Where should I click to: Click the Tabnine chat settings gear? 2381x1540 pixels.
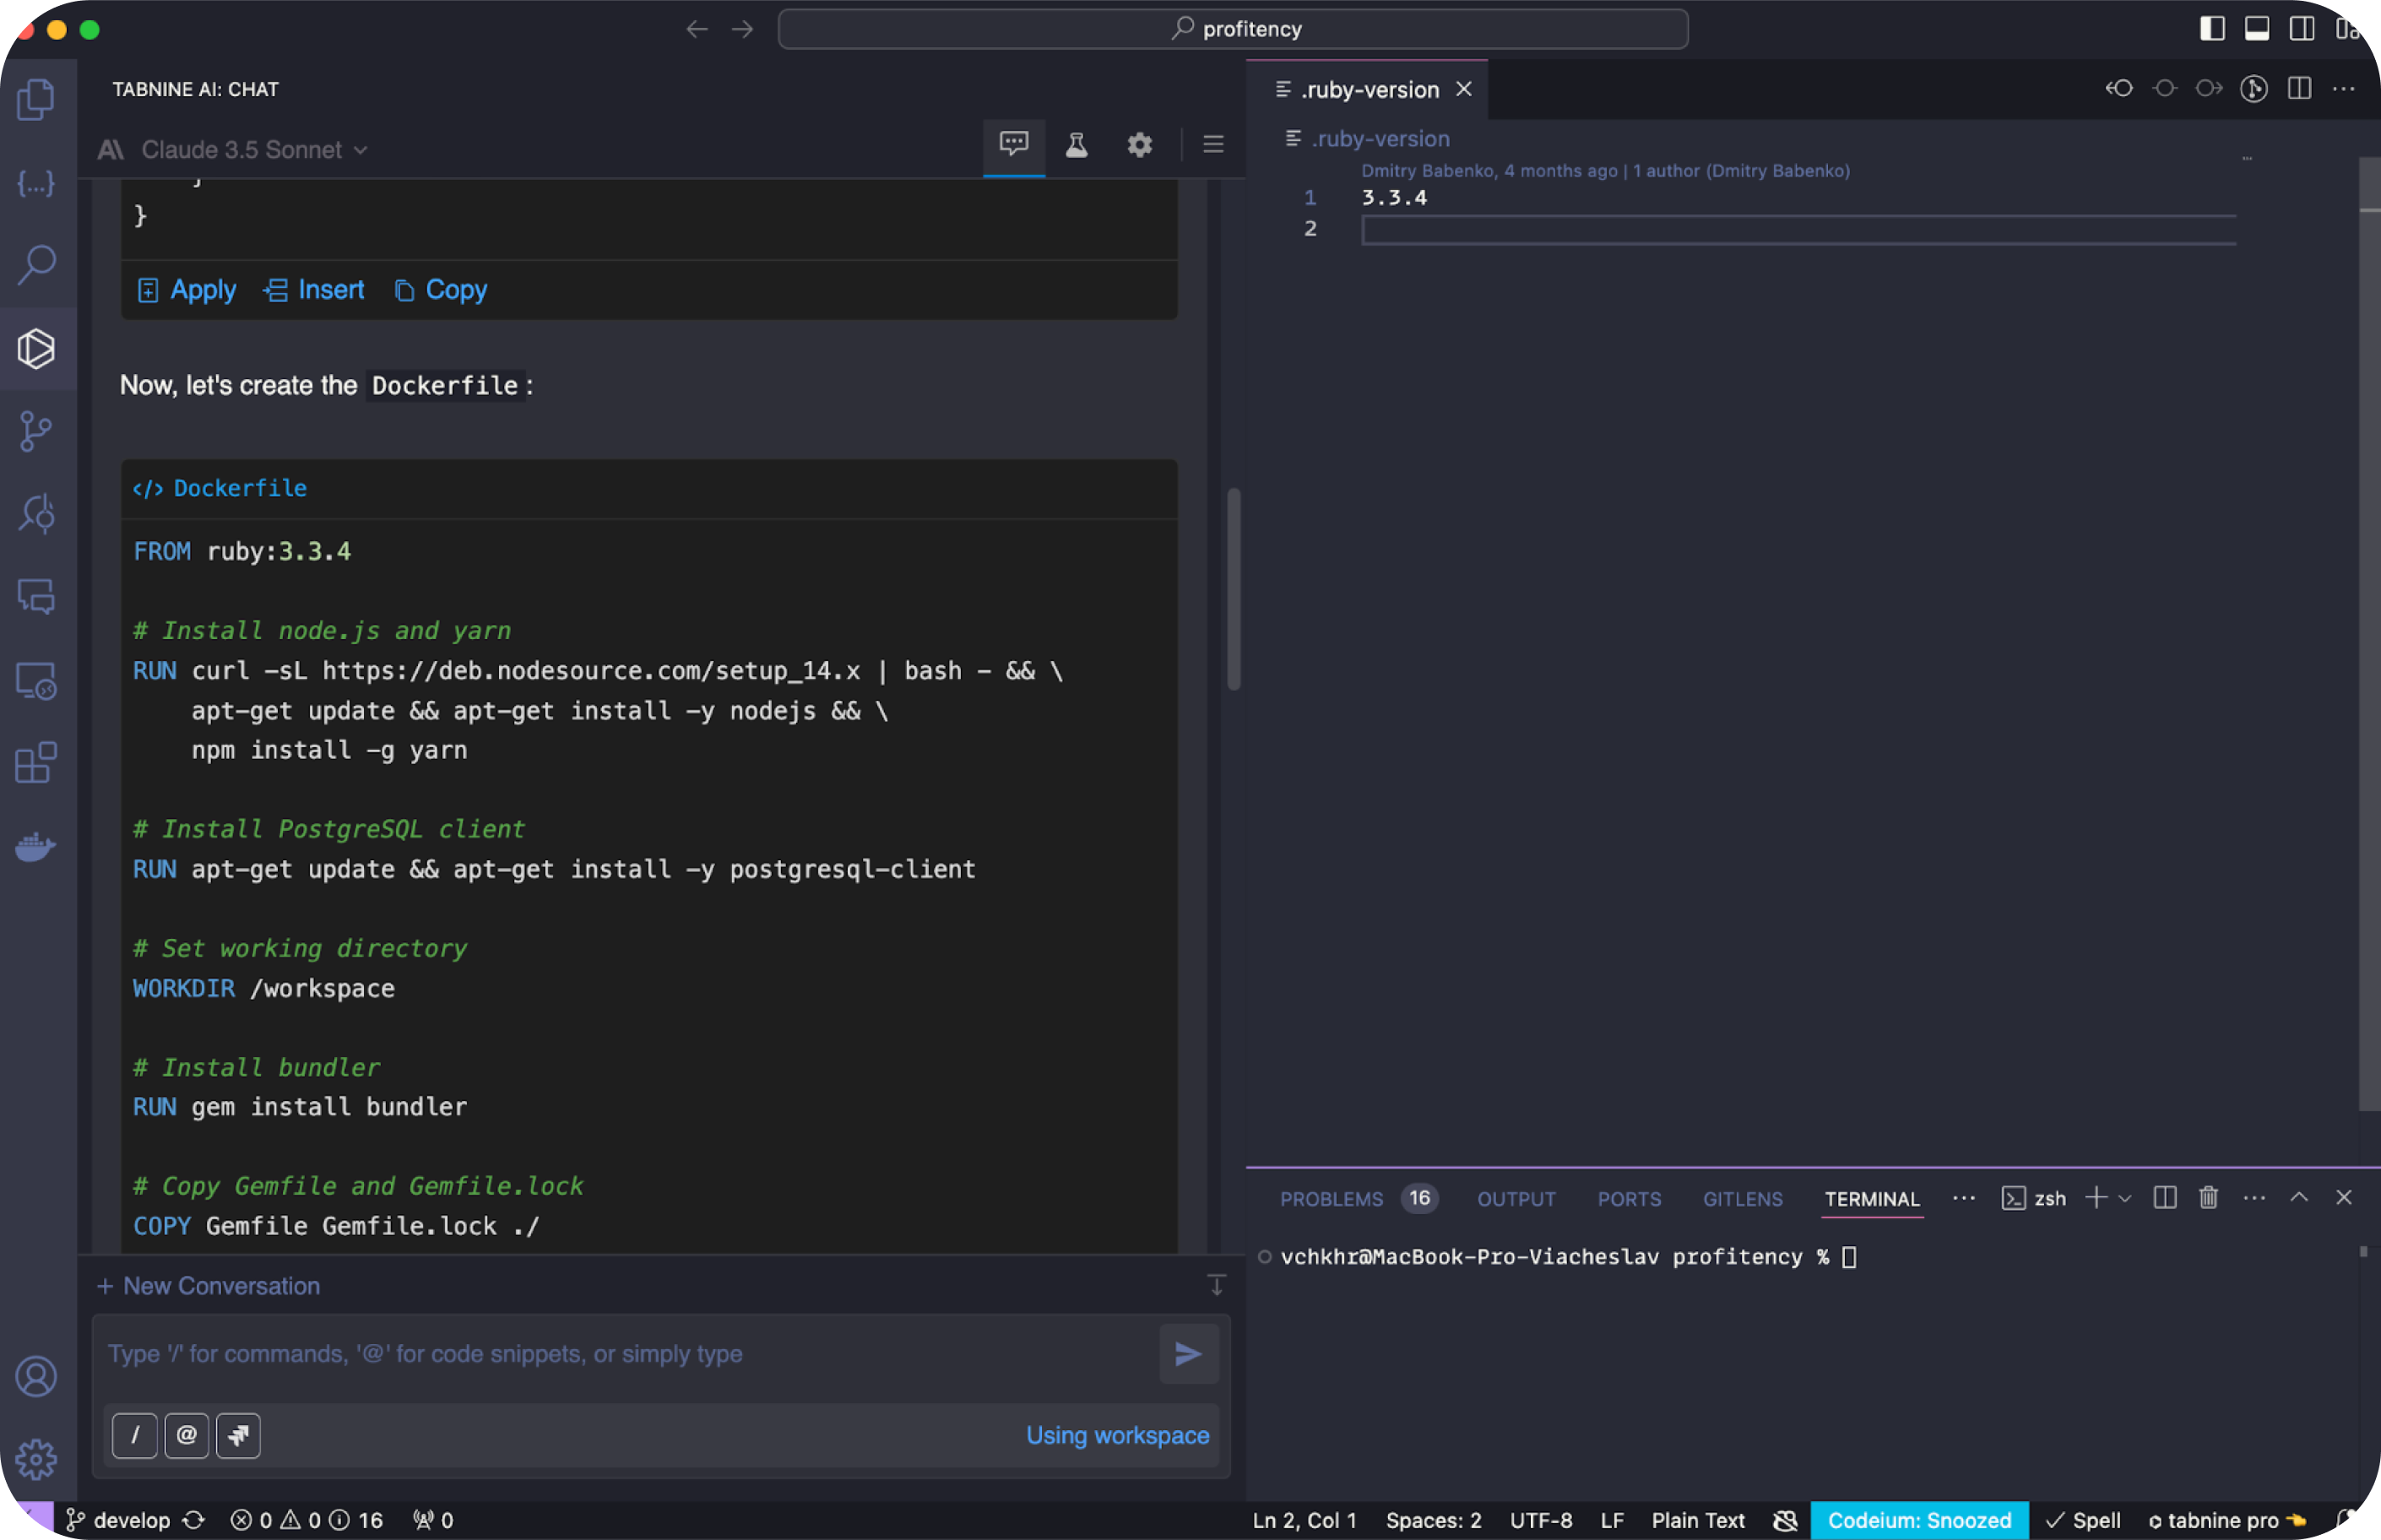tap(1139, 146)
